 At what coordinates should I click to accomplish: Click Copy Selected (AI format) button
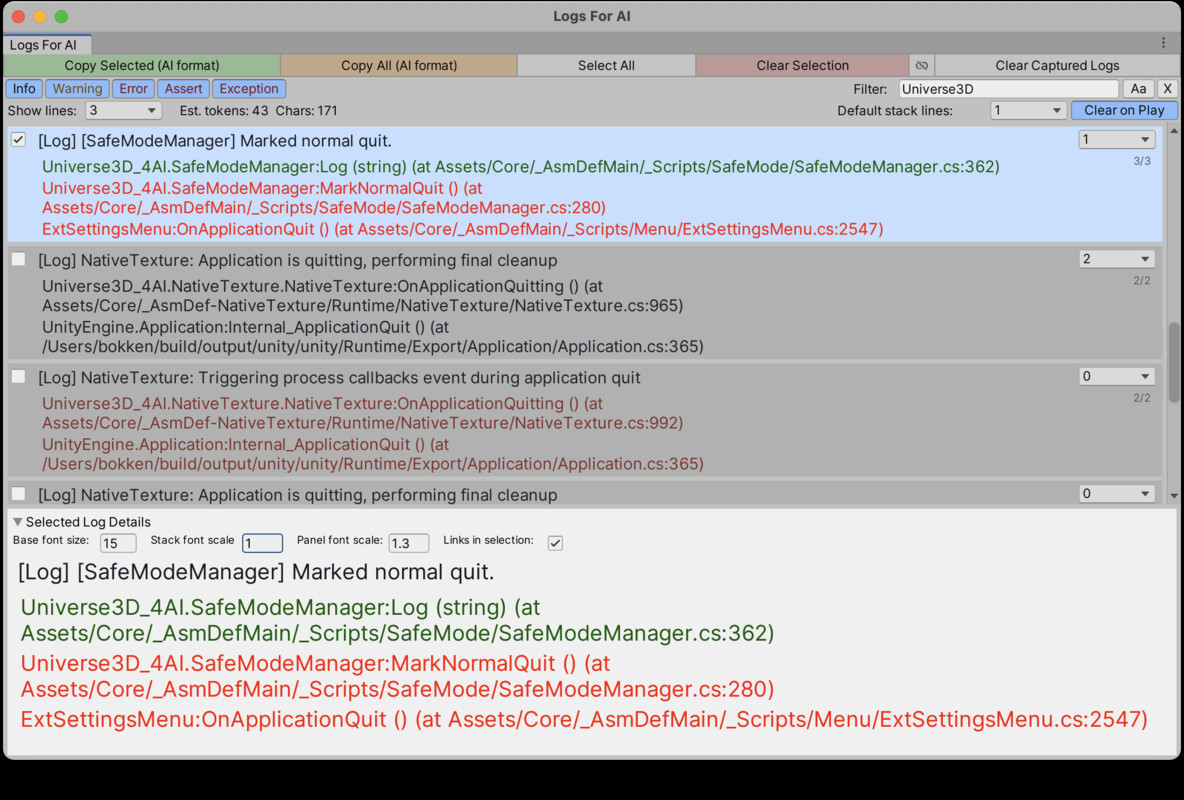[x=142, y=66]
